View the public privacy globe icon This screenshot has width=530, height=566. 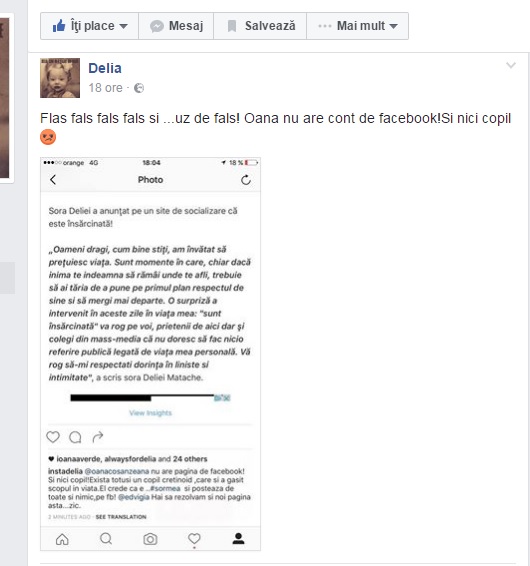[139, 88]
